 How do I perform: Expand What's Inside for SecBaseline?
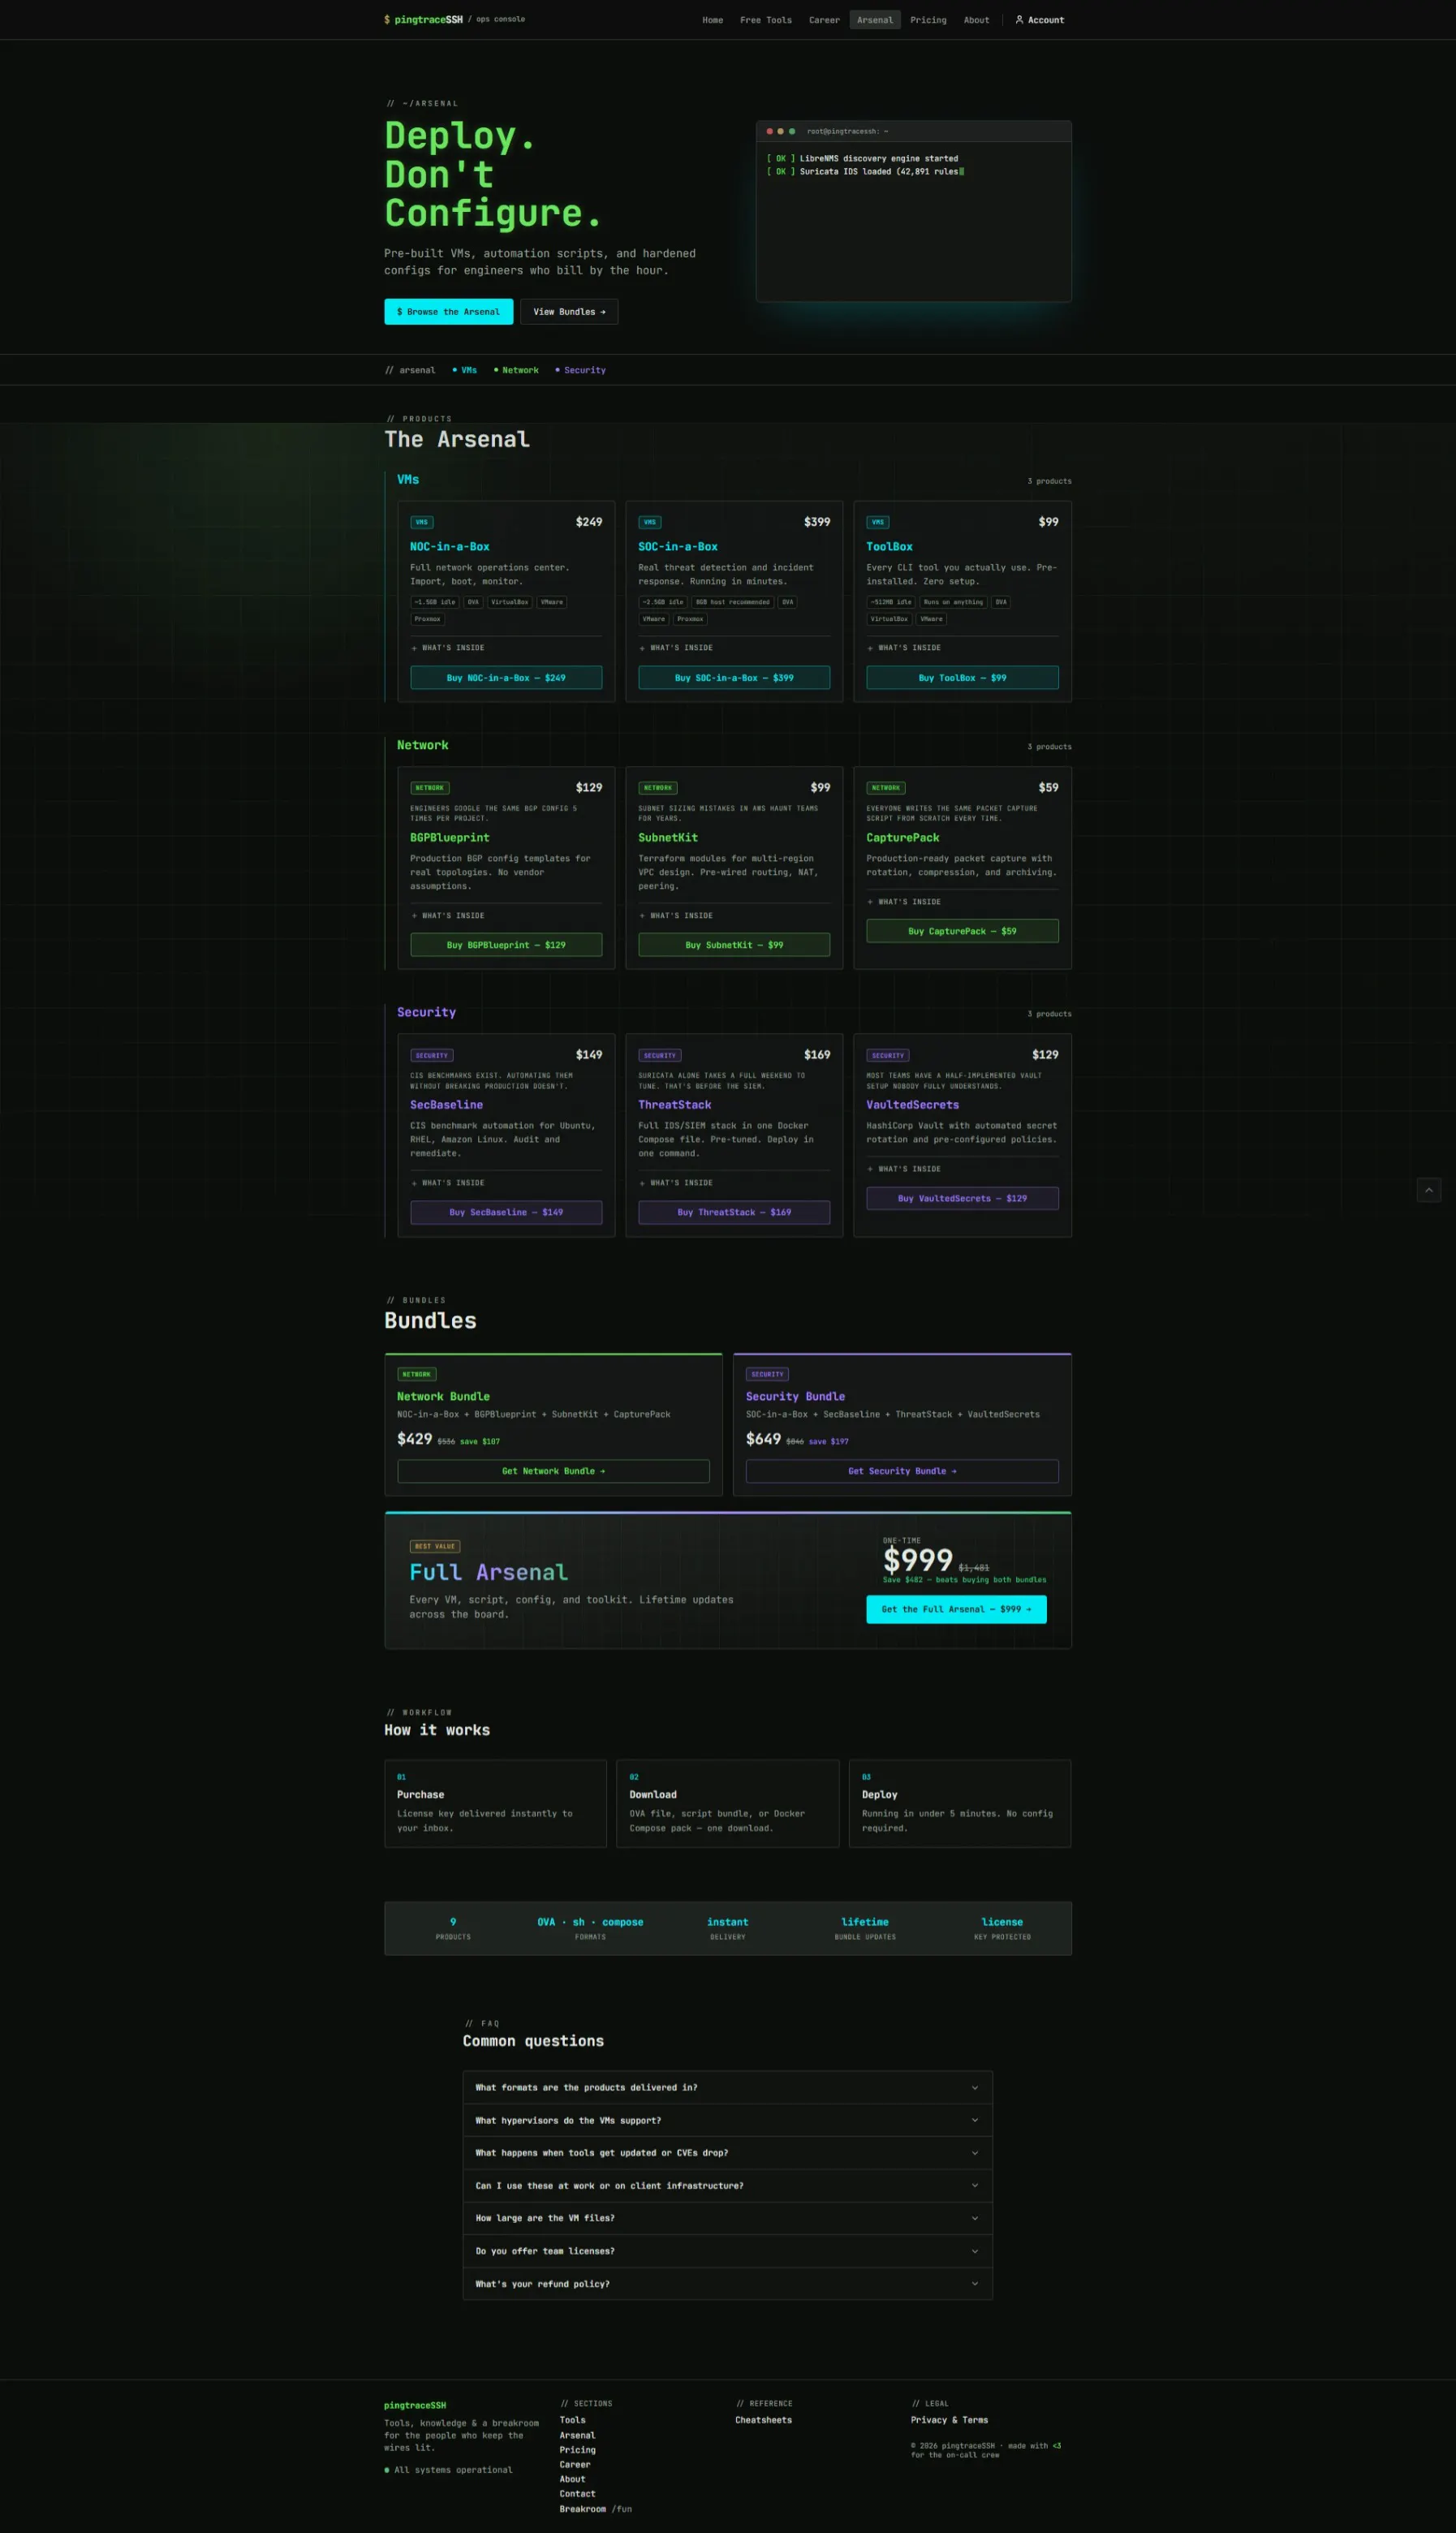click(x=506, y=1183)
